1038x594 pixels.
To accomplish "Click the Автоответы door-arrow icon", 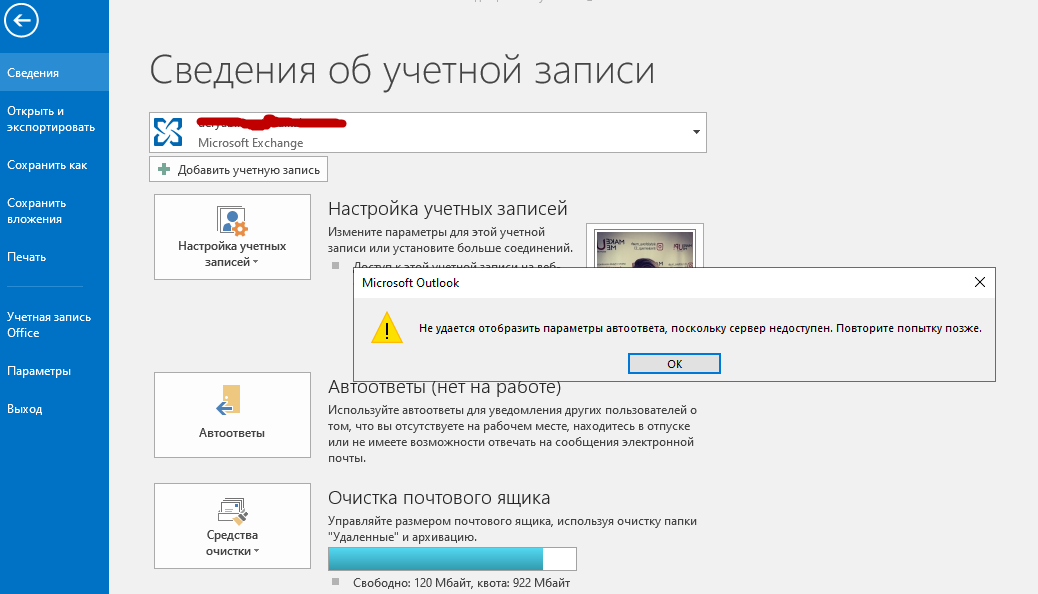I will 229,400.
